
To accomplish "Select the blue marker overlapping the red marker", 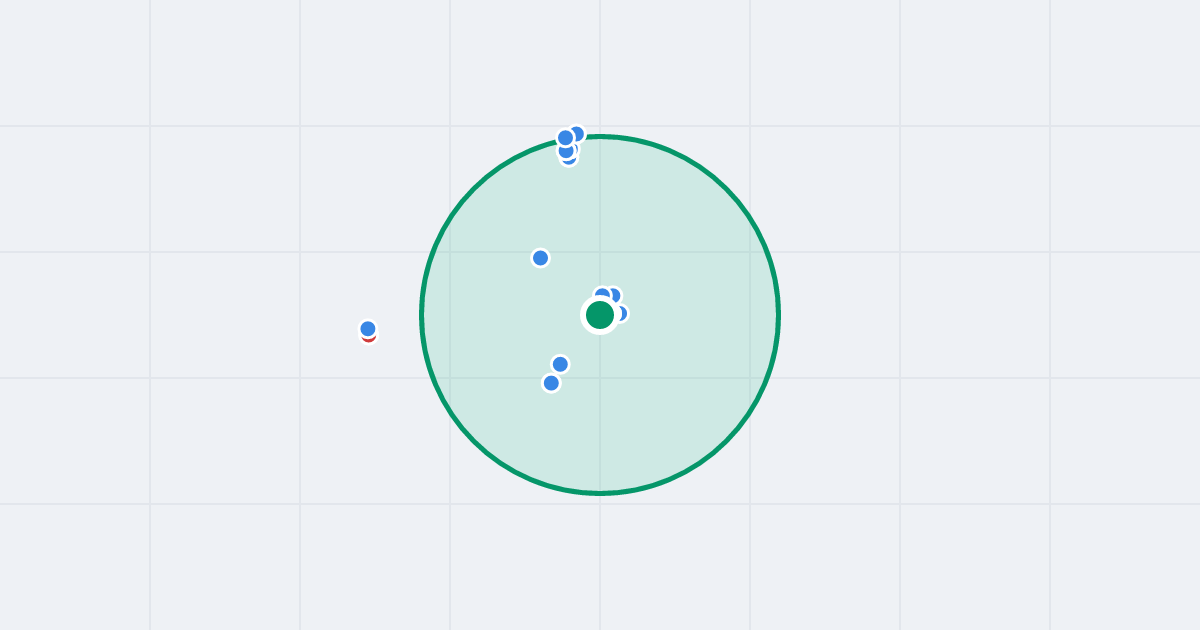I will coord(368,329).
